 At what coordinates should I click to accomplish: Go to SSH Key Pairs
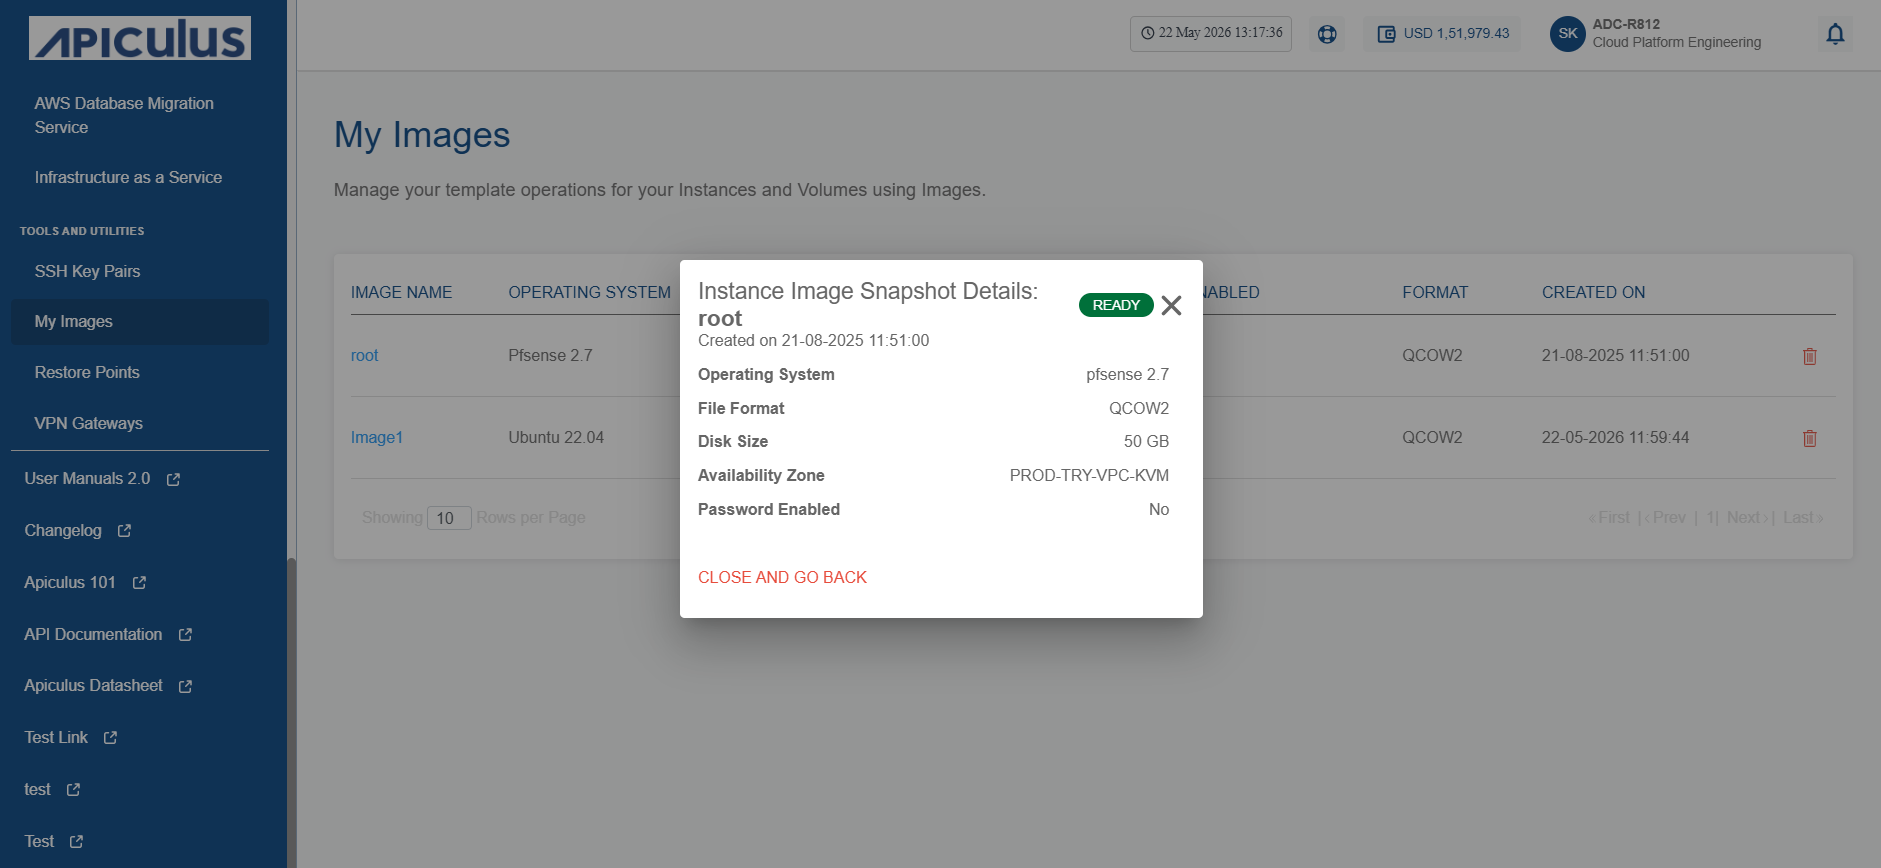87,271
